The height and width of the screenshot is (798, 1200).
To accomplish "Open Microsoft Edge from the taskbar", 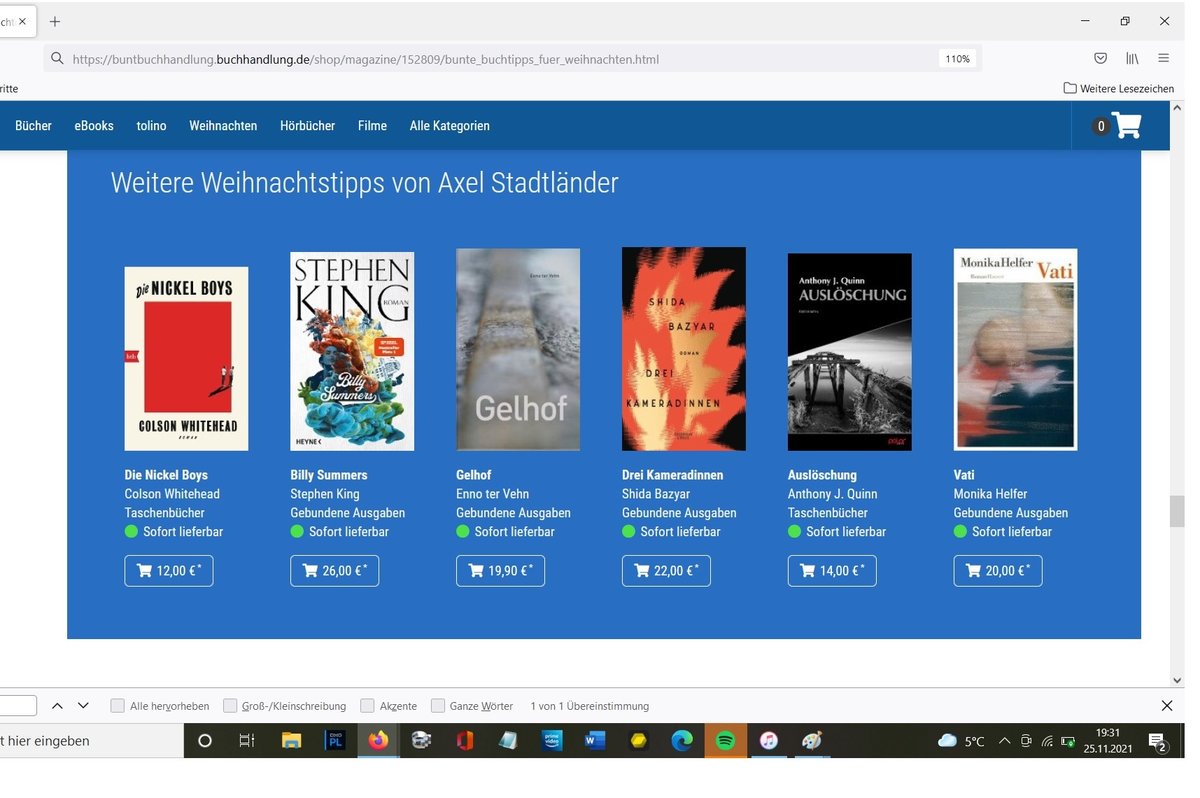I will point(682,741).
